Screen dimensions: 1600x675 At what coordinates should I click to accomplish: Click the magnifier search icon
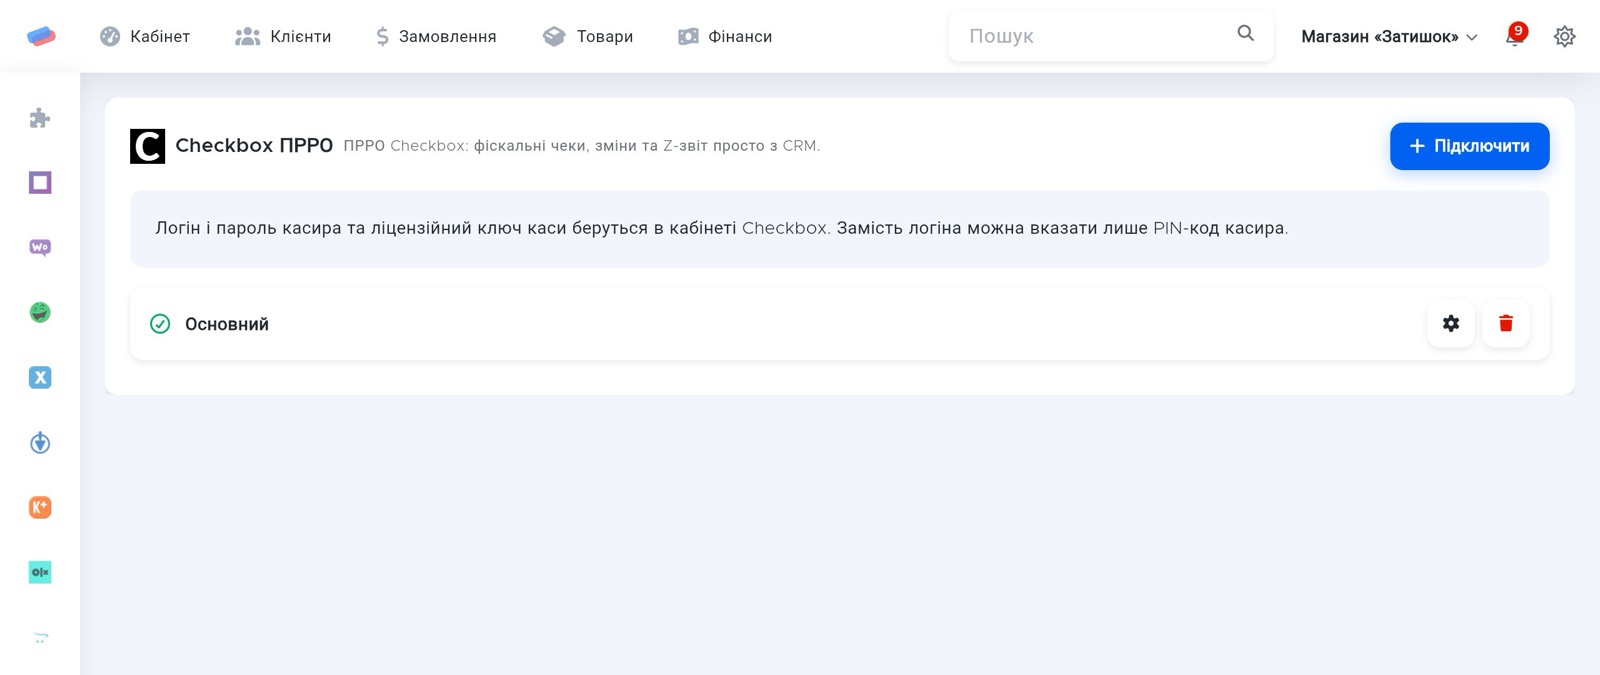click(x=1245, y=33)
